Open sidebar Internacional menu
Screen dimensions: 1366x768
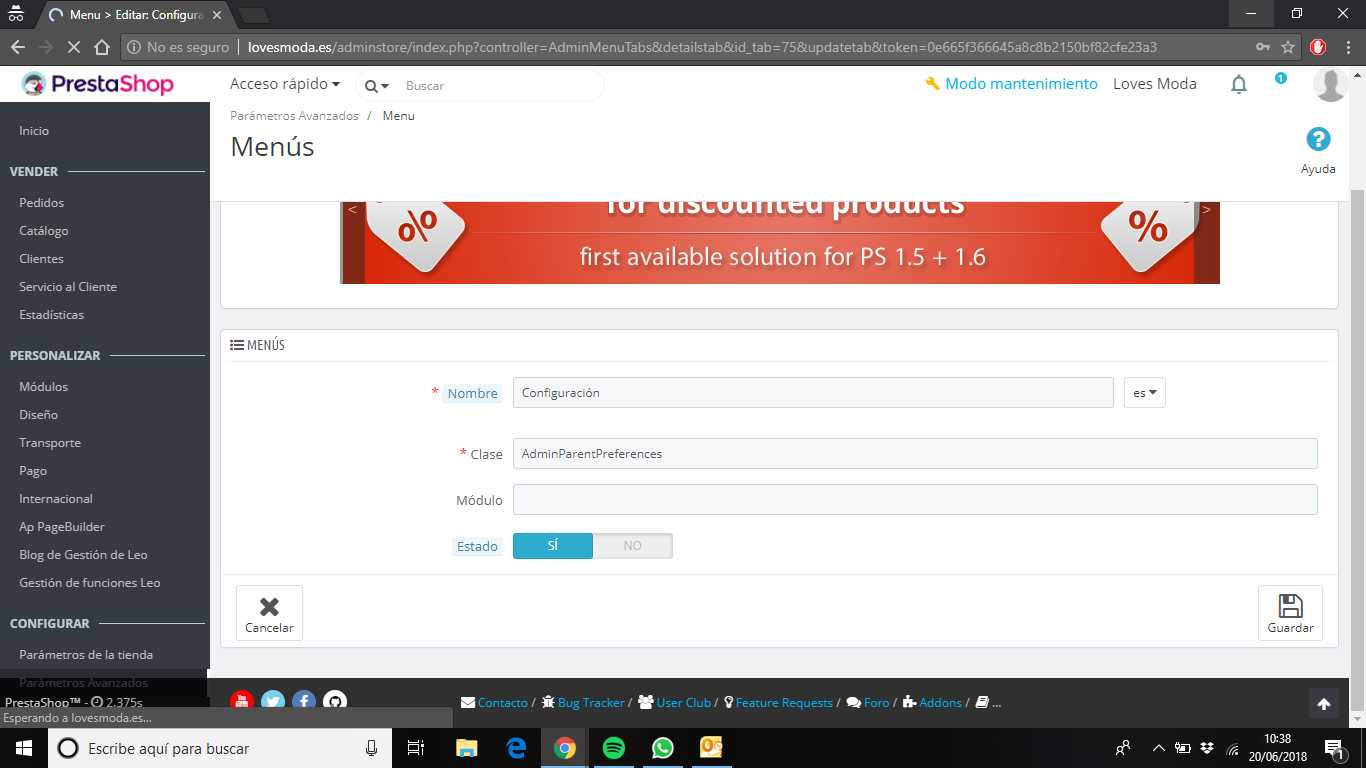tap(56, 499)
